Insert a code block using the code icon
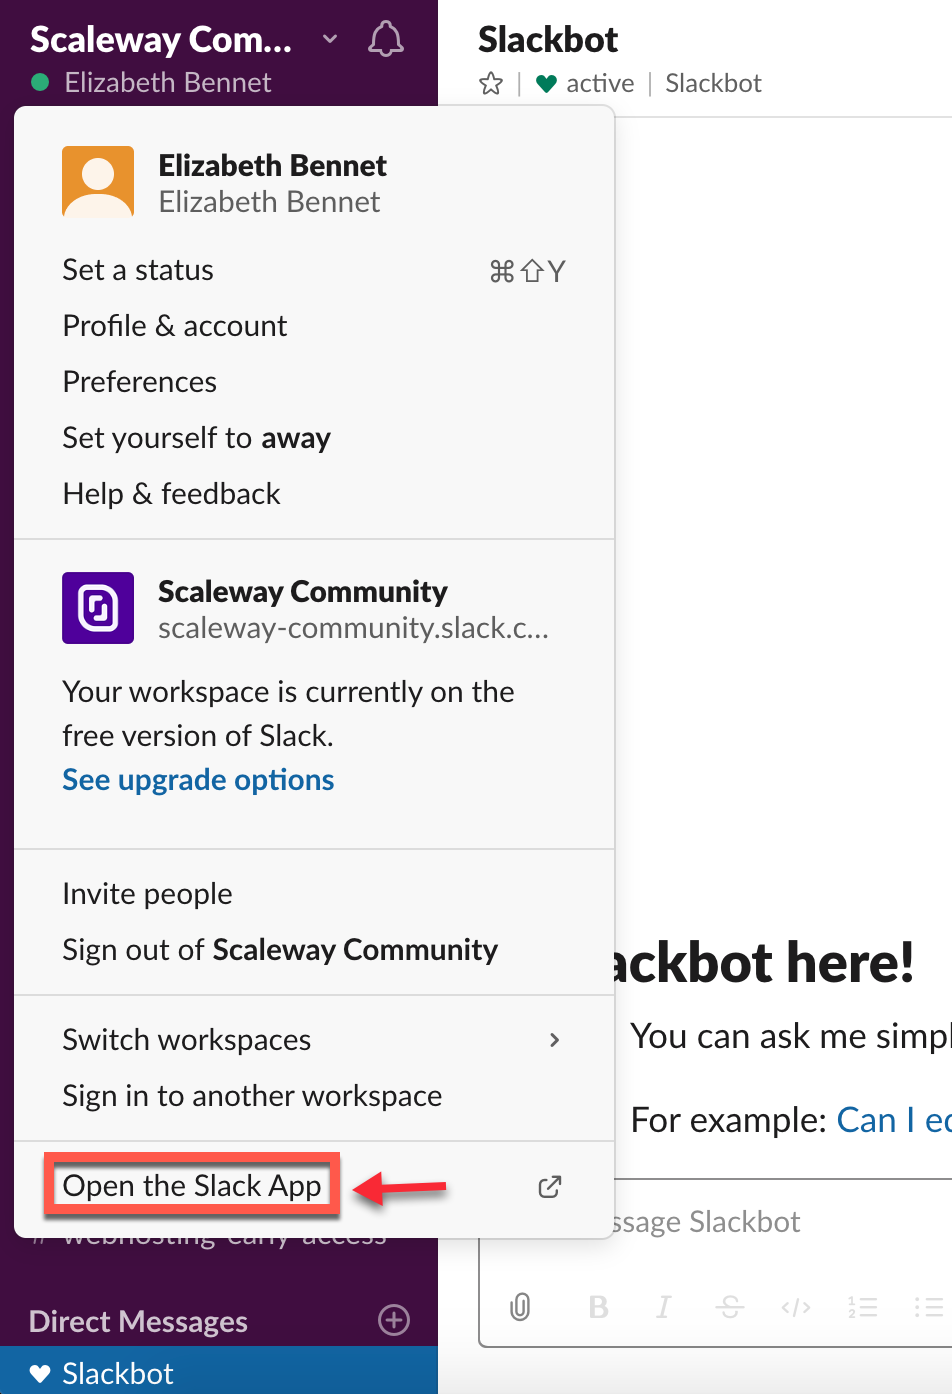Viewport: 952px width, 1394px height. pyautogui.click(x=795, y=1307)
